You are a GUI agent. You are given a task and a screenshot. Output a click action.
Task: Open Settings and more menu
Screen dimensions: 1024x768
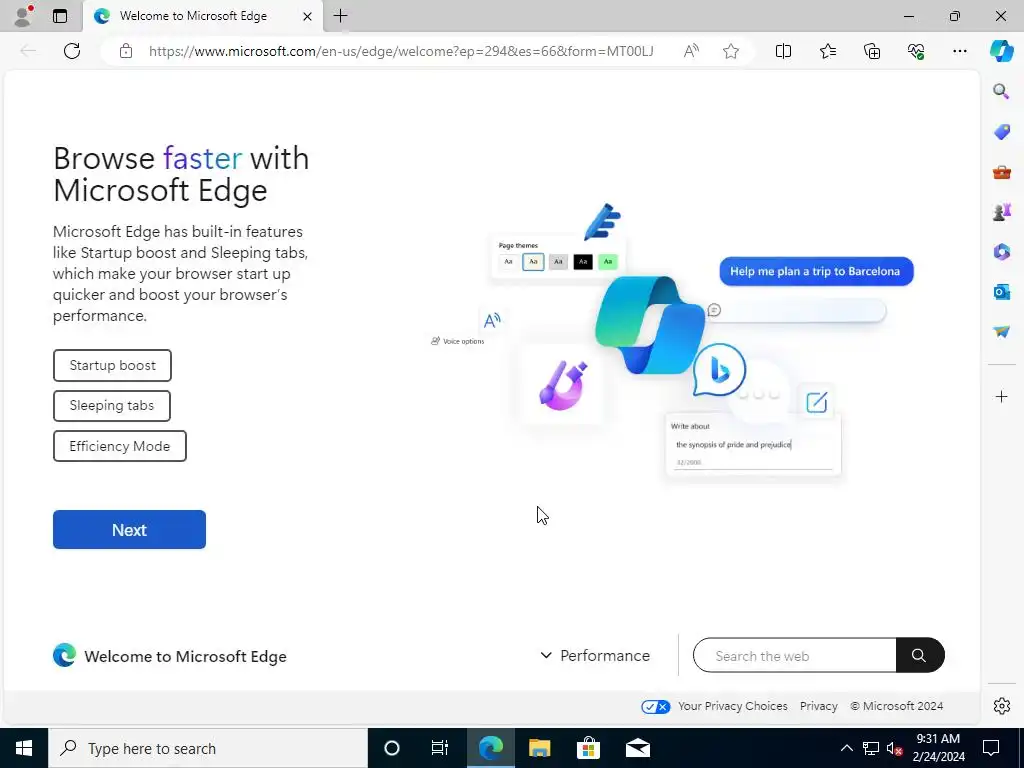point(959,51)
